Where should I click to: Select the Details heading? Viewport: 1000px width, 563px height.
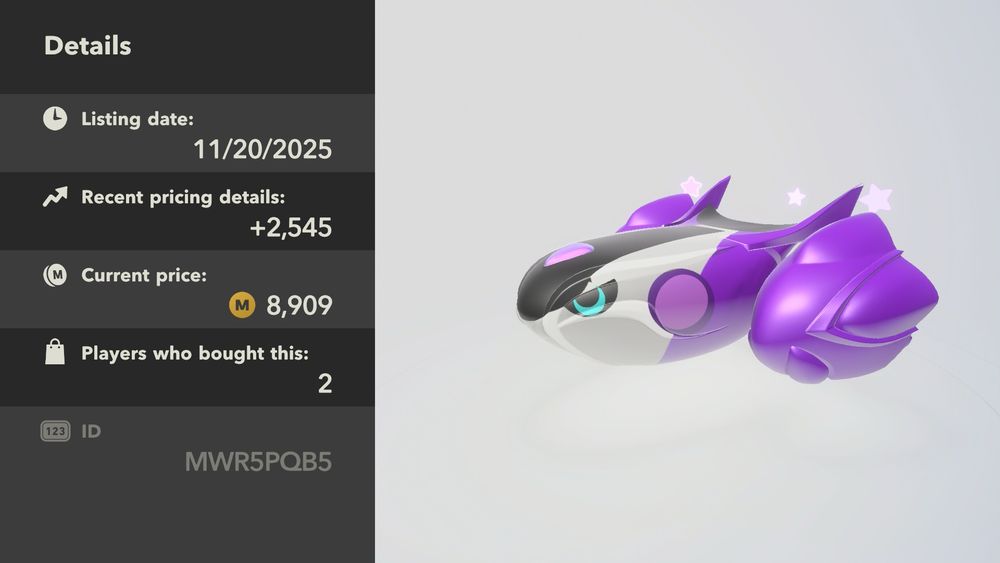coord(87,46)
